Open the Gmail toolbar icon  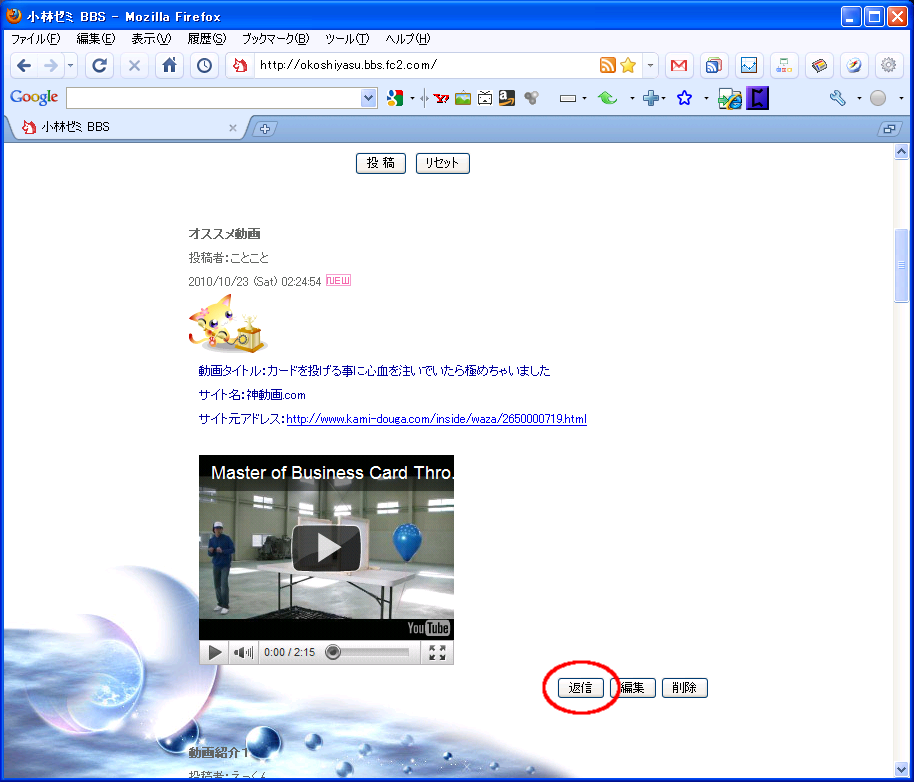click(x=679, y=66)
